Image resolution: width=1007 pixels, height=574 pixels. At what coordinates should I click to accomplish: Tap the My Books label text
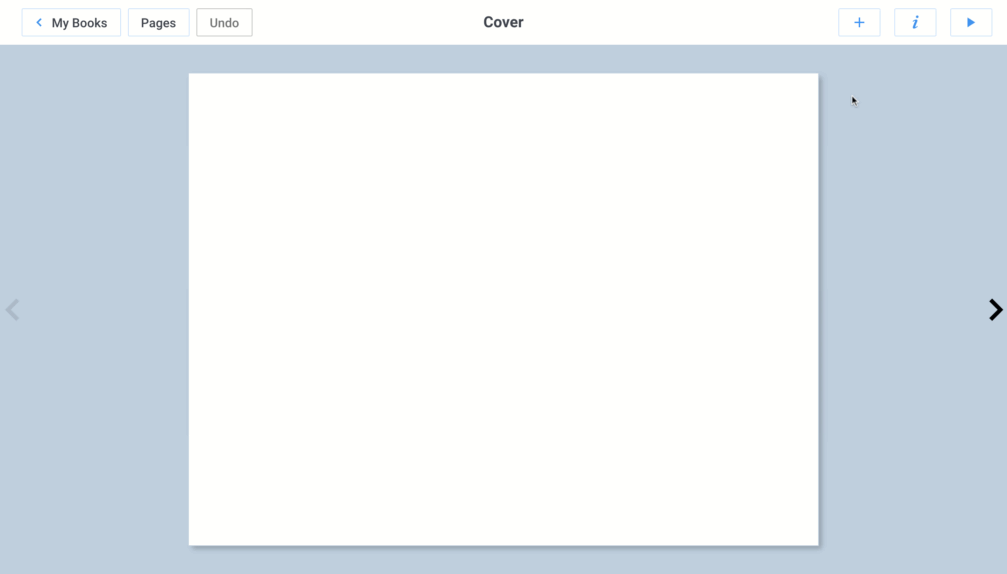tap(79, 22)
